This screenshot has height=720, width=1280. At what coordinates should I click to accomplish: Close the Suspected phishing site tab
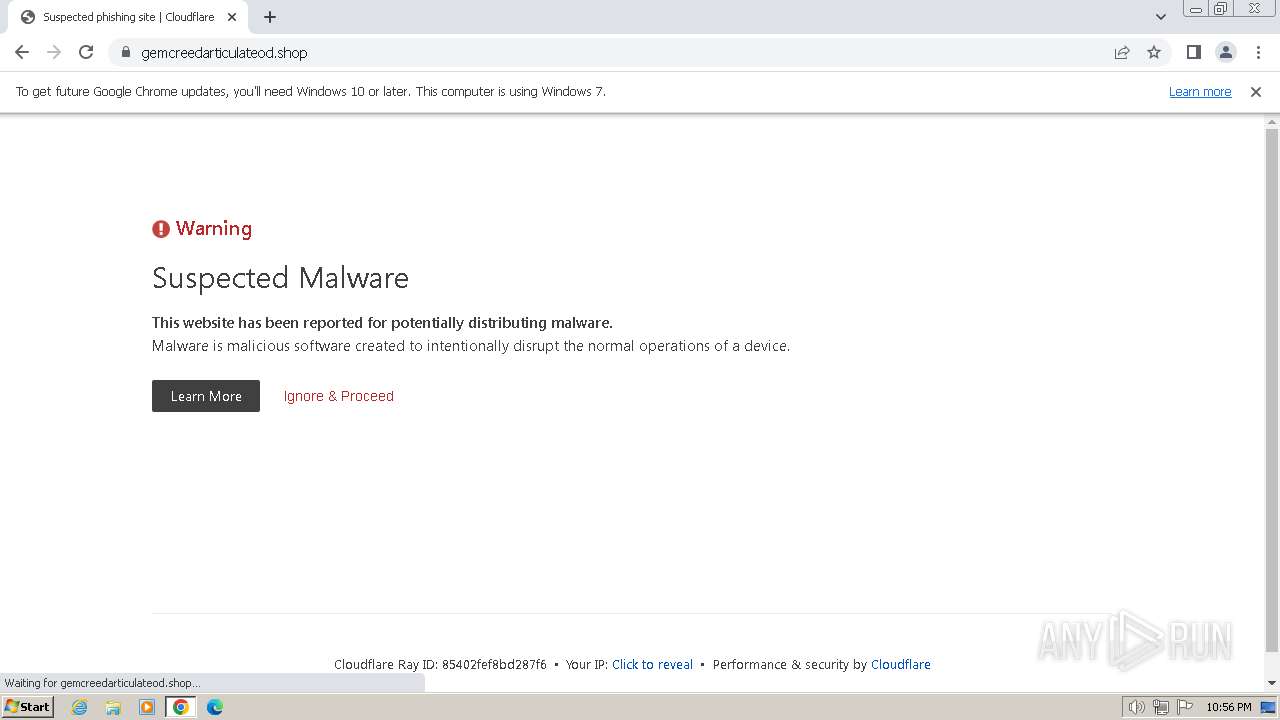(232, 17)
